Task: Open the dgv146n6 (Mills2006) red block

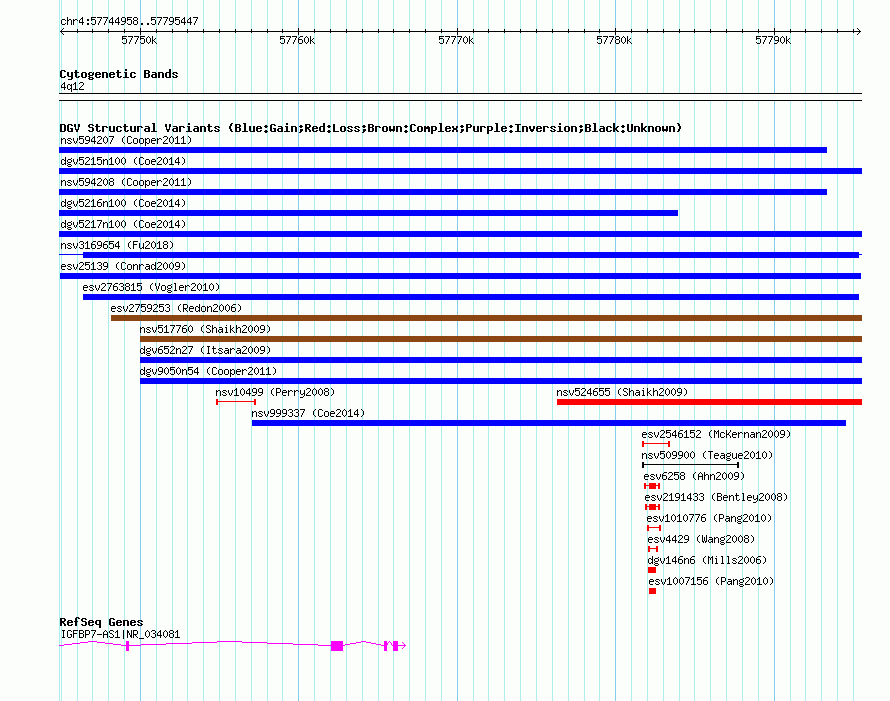Action: click(652, 570)
